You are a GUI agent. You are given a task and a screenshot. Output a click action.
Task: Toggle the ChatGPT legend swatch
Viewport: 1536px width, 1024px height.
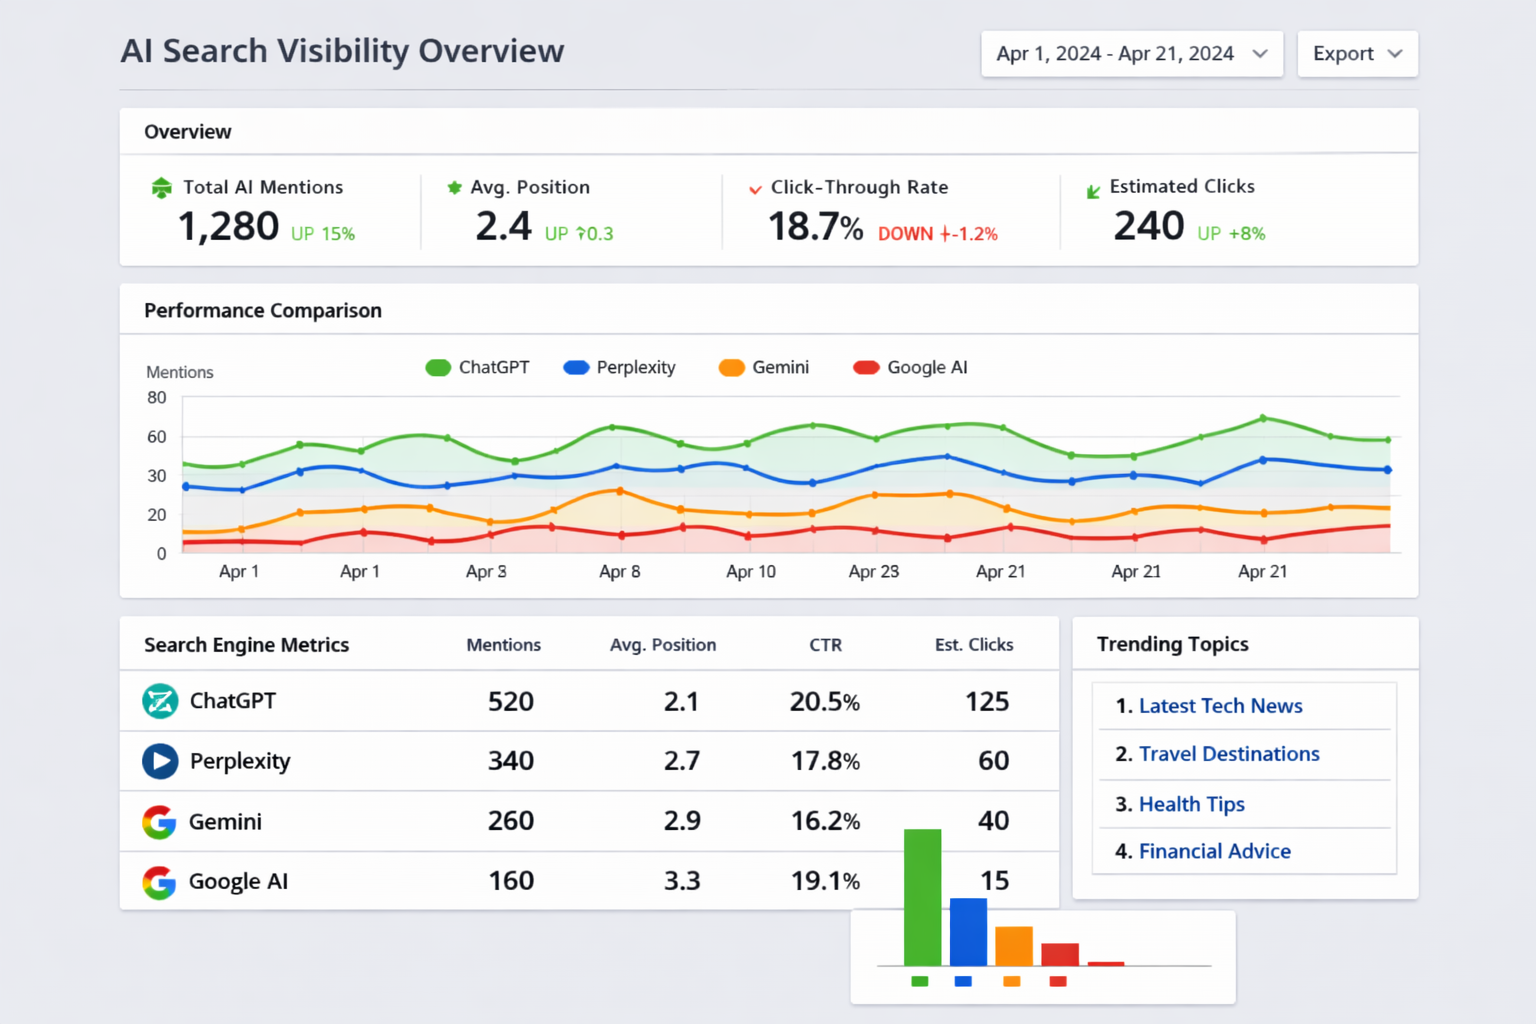(x=438, y=368)
